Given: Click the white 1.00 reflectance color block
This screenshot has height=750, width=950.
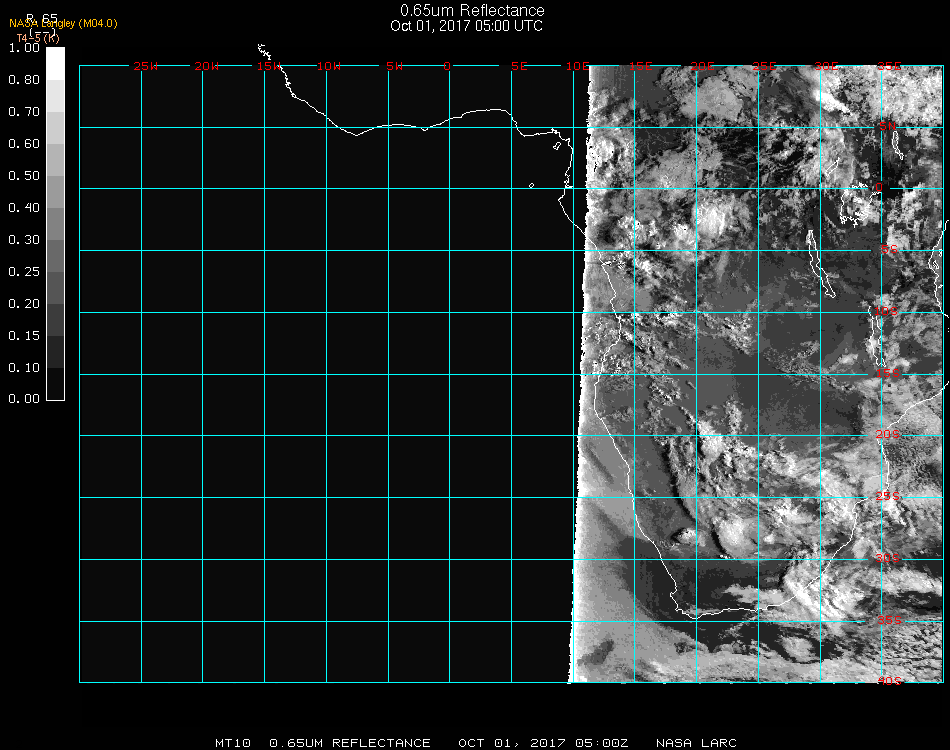Looking at the screenshot, I should (55, 62).
